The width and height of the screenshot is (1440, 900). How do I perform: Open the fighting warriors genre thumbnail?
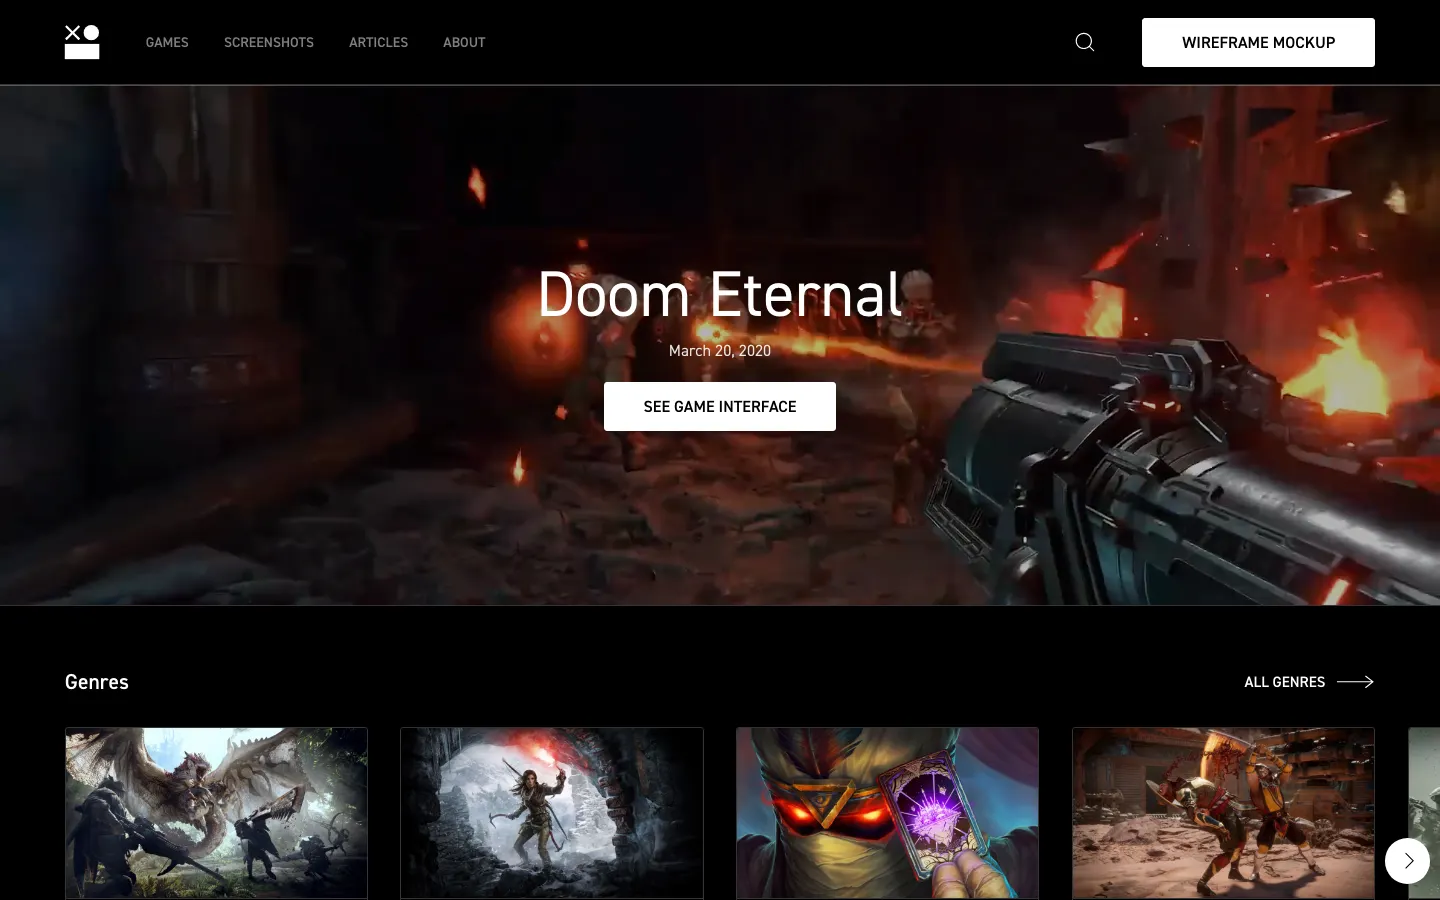tap(1223, 813)
